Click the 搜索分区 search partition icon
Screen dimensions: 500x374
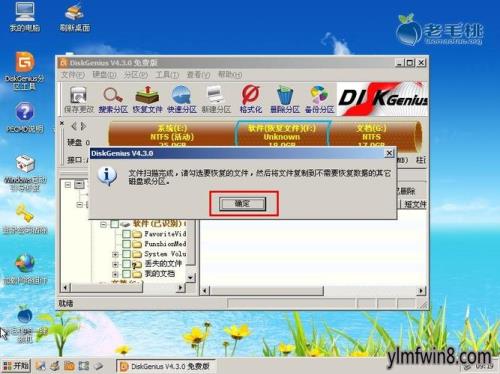point(113,100)
